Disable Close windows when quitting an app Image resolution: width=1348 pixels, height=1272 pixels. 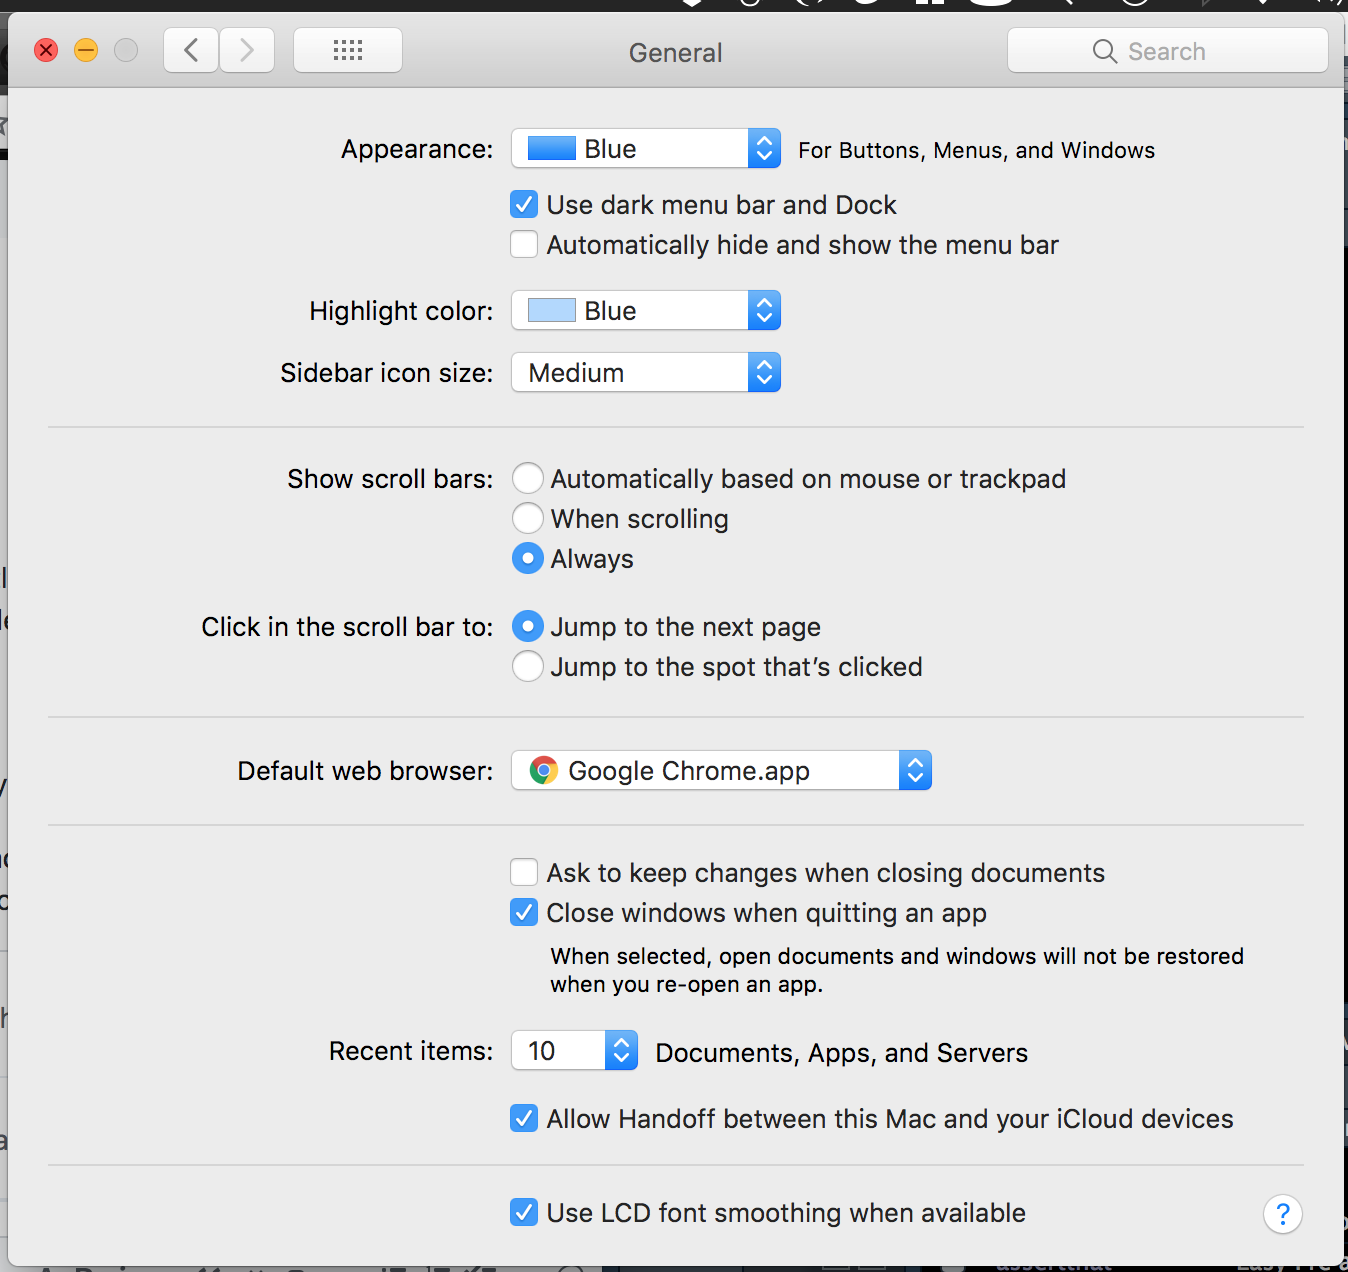(x=523, y=912)
